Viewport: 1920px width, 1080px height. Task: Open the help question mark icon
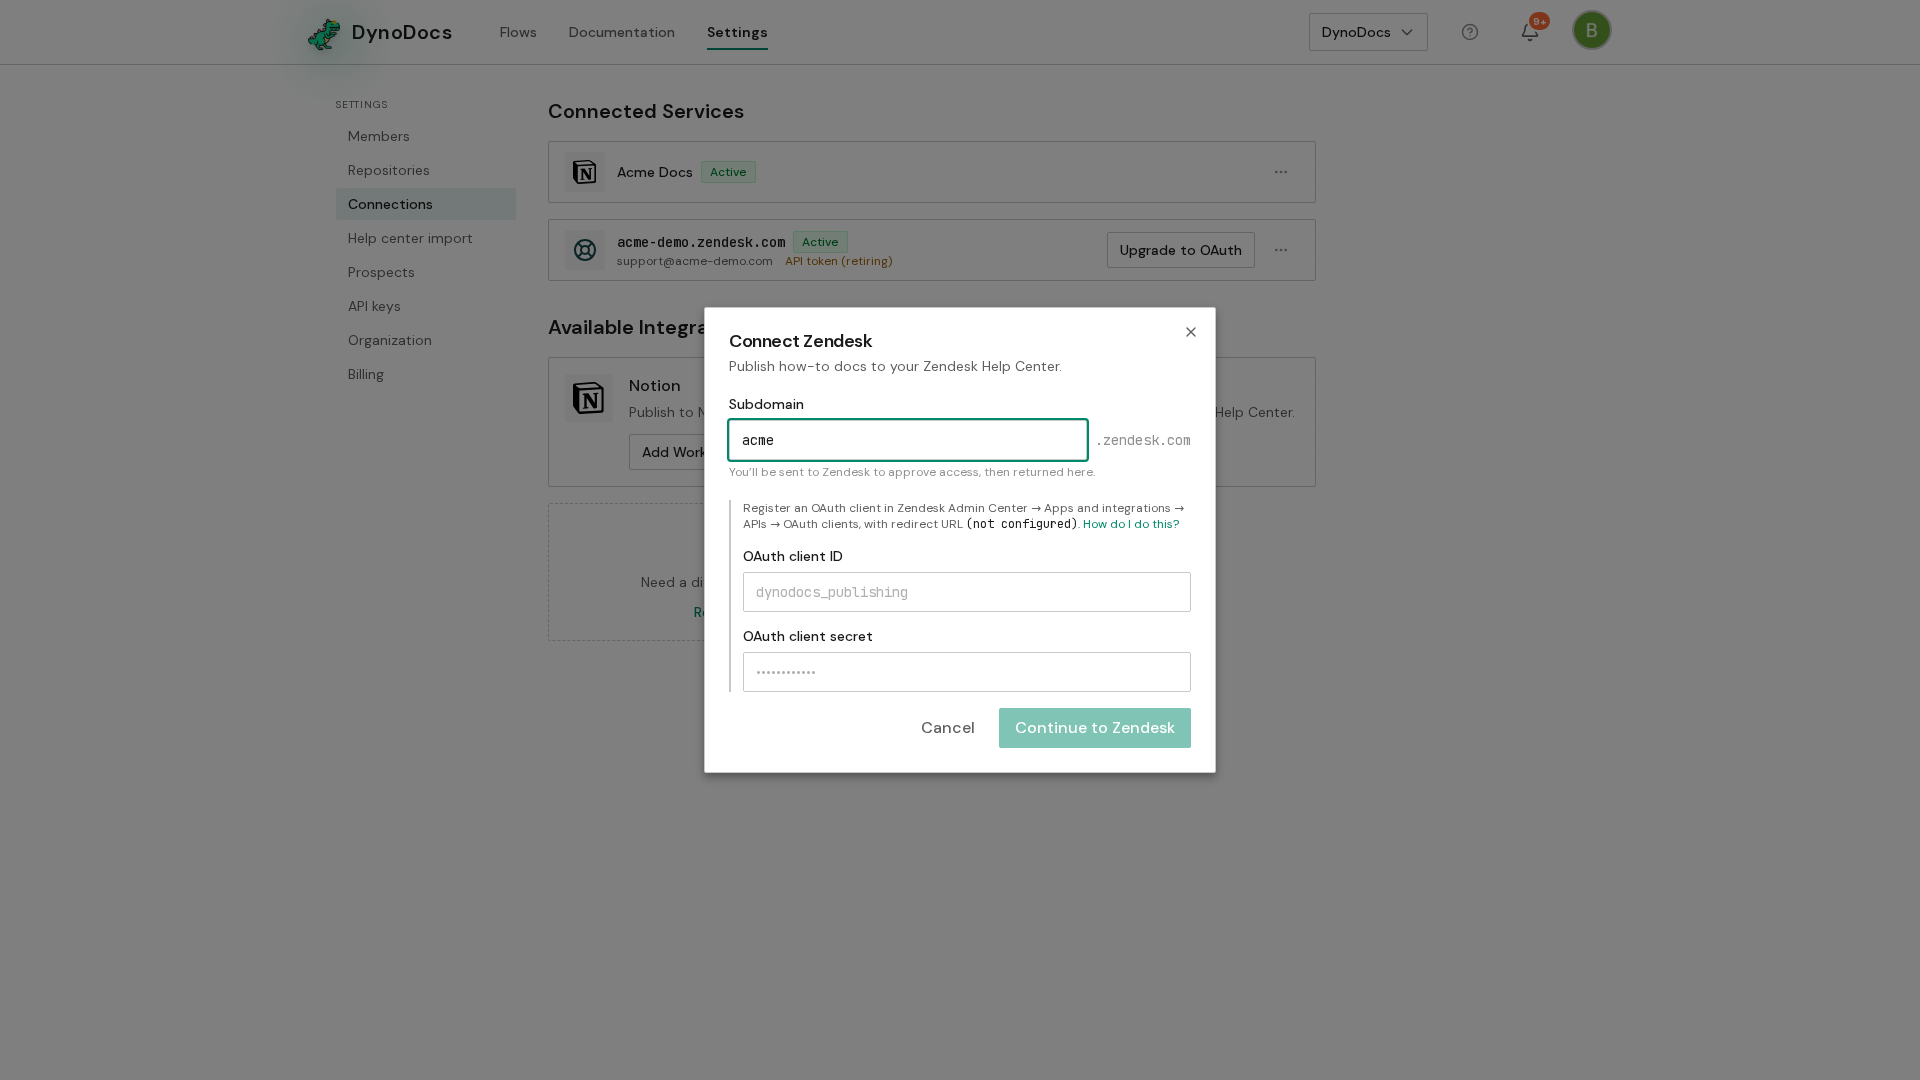pos(1470,32)
